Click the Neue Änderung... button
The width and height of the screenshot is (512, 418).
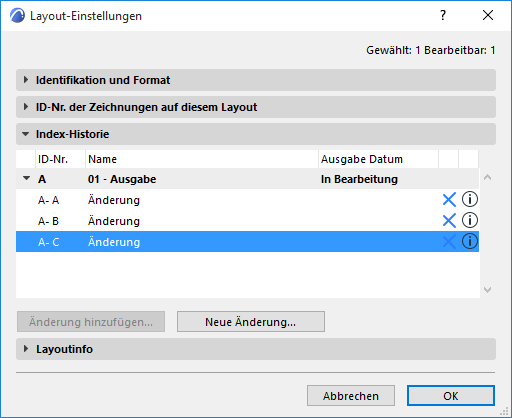[x=251, y=322]
